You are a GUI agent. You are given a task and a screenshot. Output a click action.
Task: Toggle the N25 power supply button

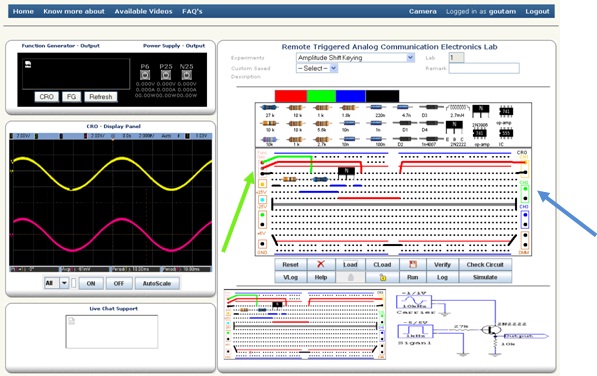tap(187, 75)
